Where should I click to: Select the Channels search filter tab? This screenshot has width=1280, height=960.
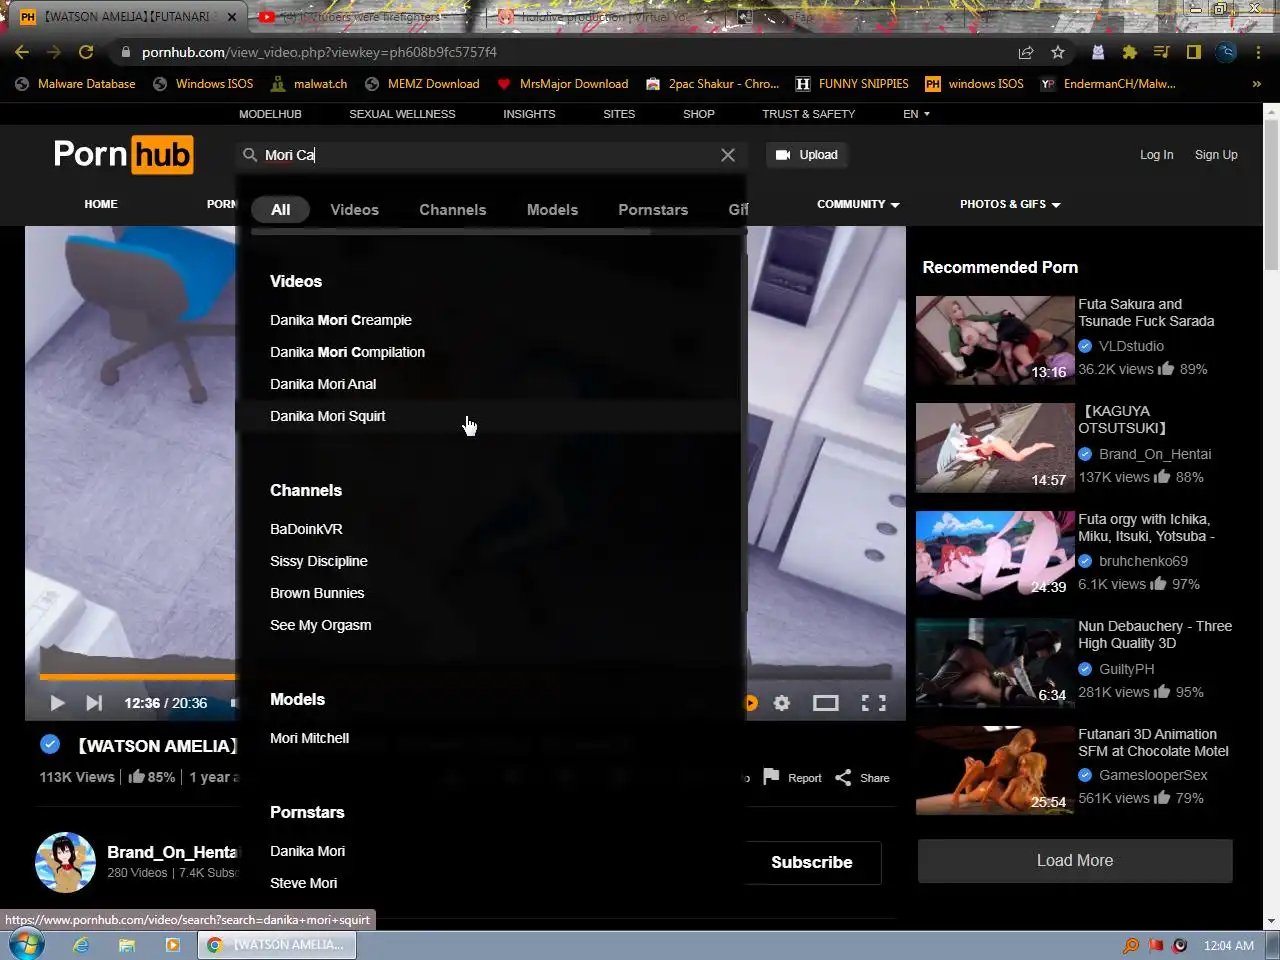coord(453,210)
